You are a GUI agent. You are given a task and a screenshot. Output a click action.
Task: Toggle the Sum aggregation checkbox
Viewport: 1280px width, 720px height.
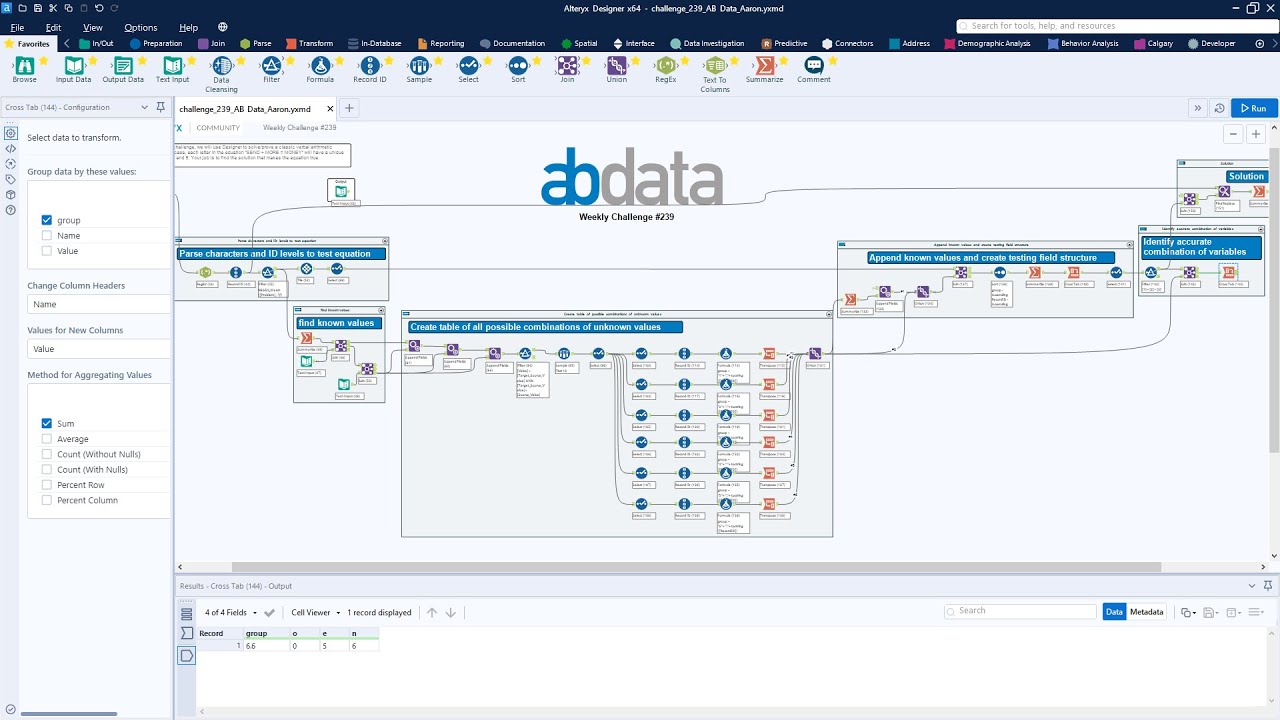pos(46,424)
